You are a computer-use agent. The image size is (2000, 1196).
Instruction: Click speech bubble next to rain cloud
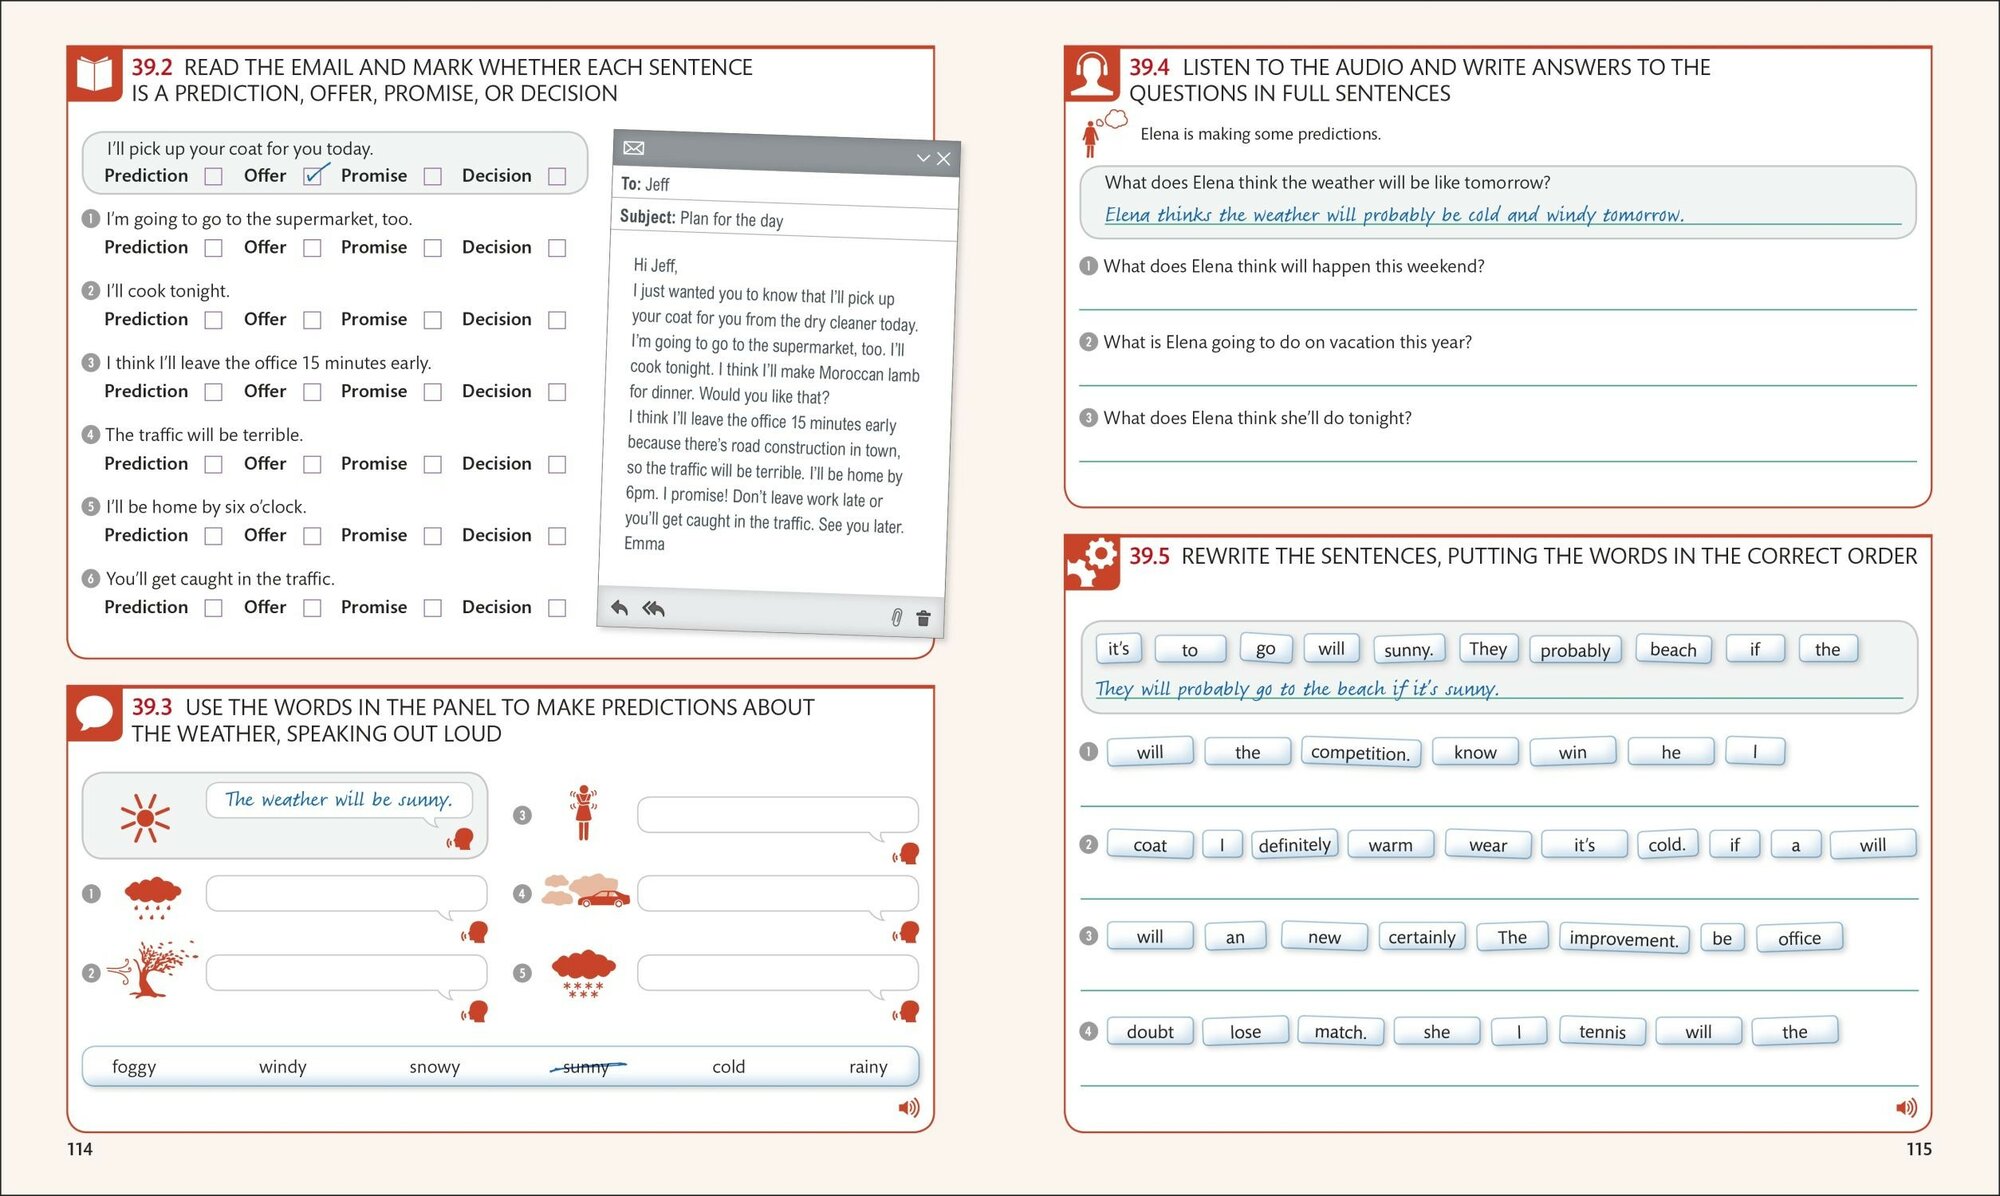point(346,892)
